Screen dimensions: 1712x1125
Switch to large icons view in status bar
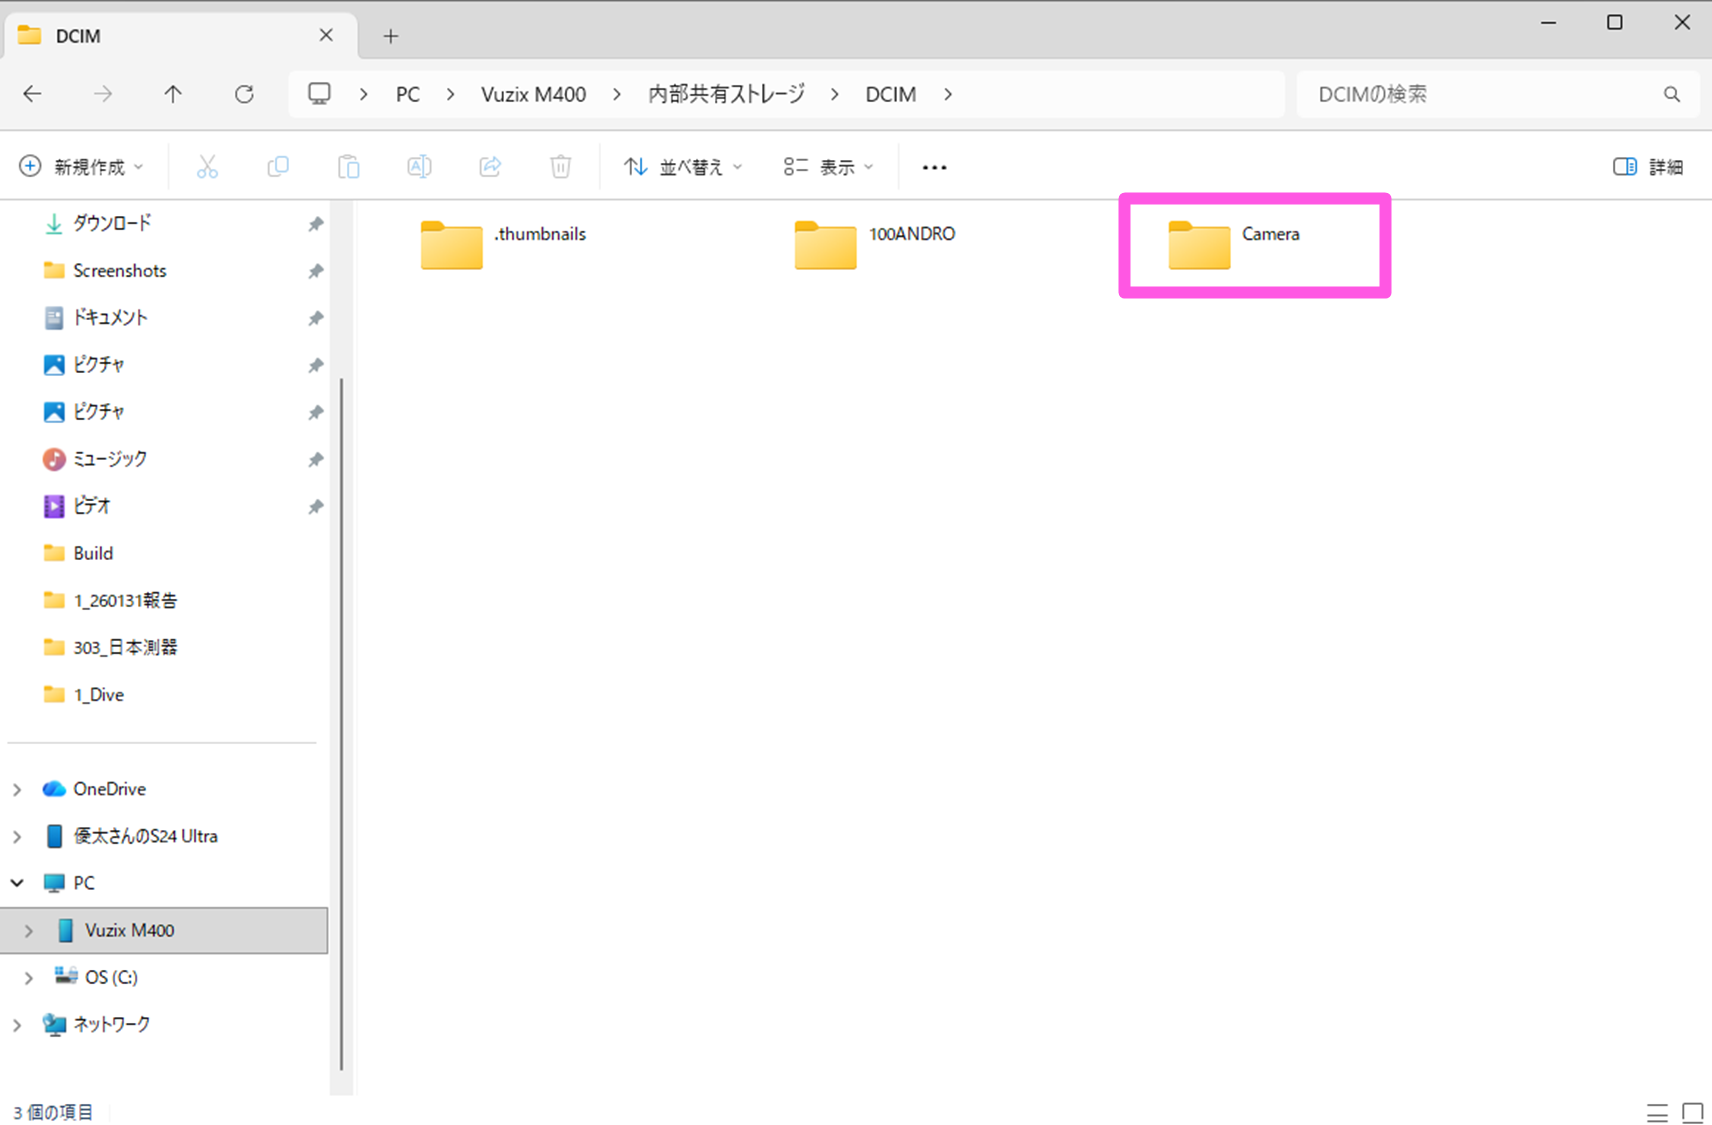click(x=1692, y=1112)
